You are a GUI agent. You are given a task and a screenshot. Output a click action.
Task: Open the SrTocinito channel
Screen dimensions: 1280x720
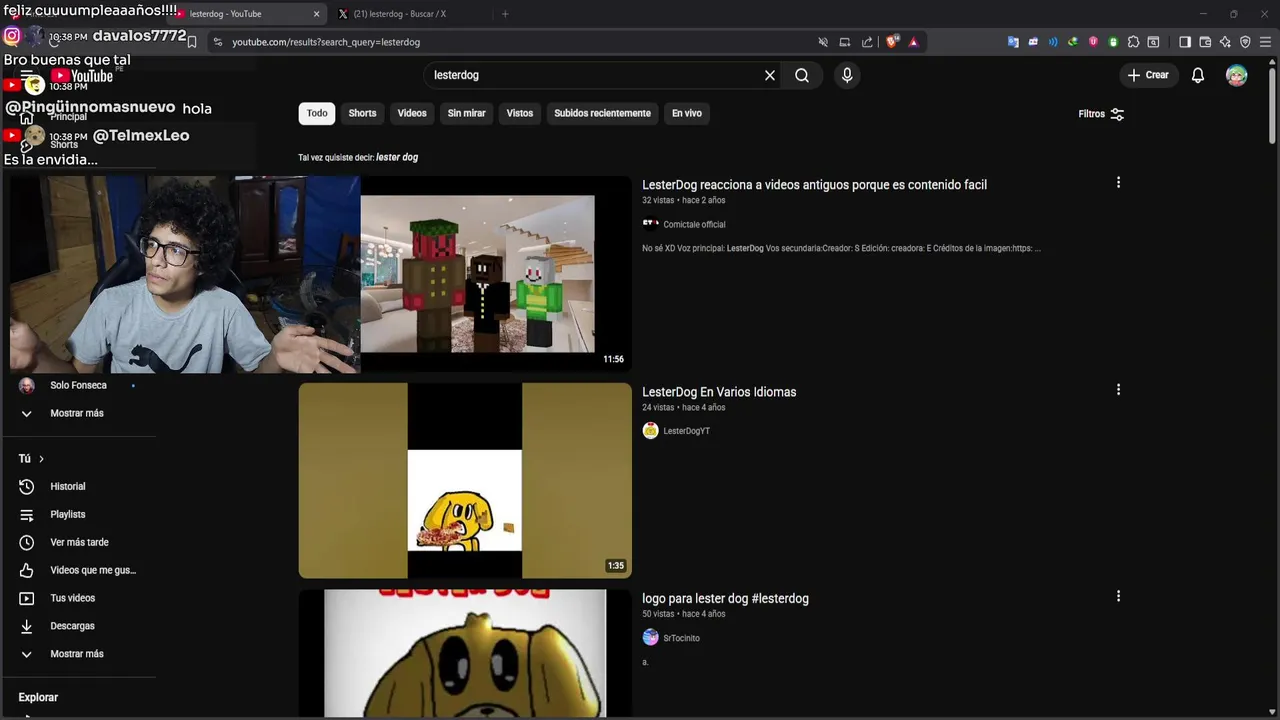tap(681, 638)
